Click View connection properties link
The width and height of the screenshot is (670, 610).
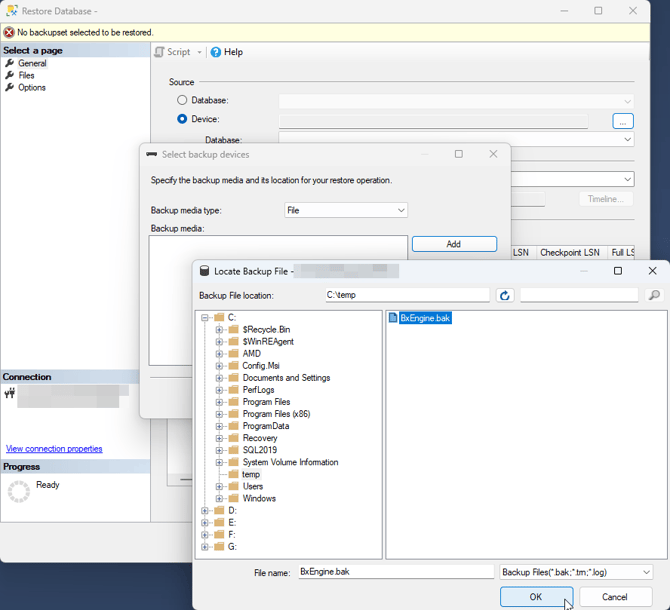54,449
